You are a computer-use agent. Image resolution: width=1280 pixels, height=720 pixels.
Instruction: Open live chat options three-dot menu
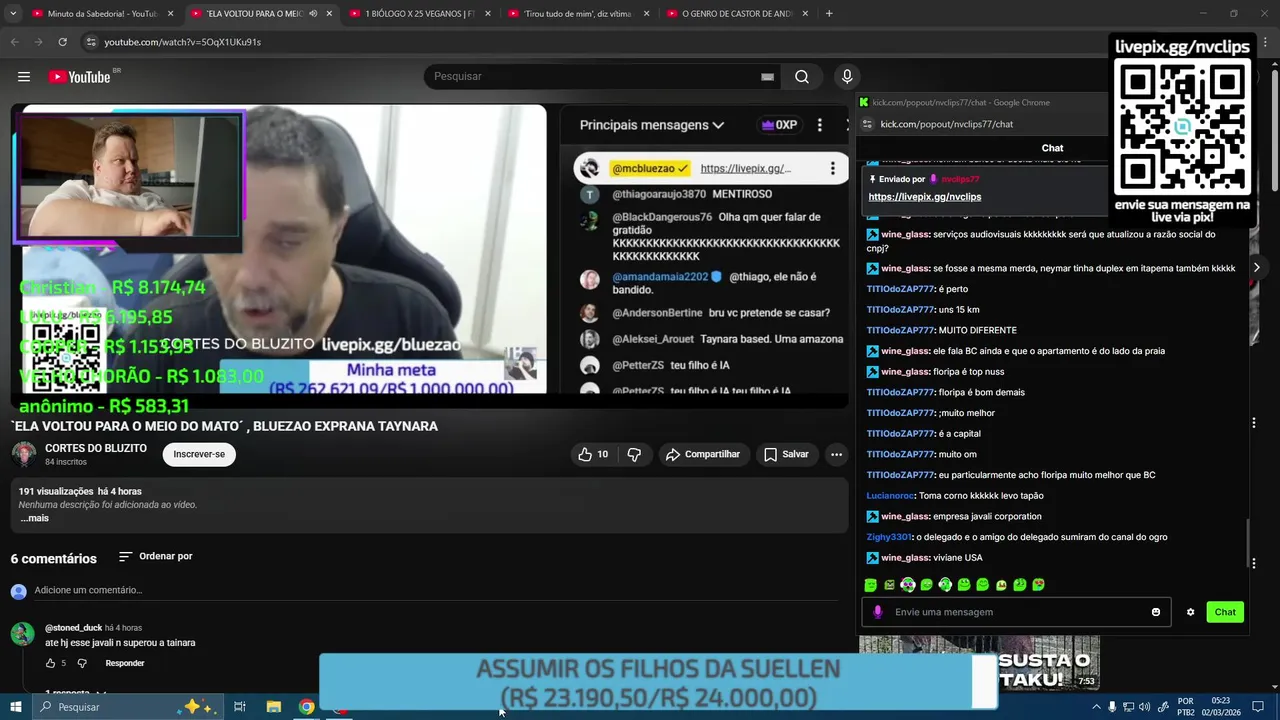(819, 125)
